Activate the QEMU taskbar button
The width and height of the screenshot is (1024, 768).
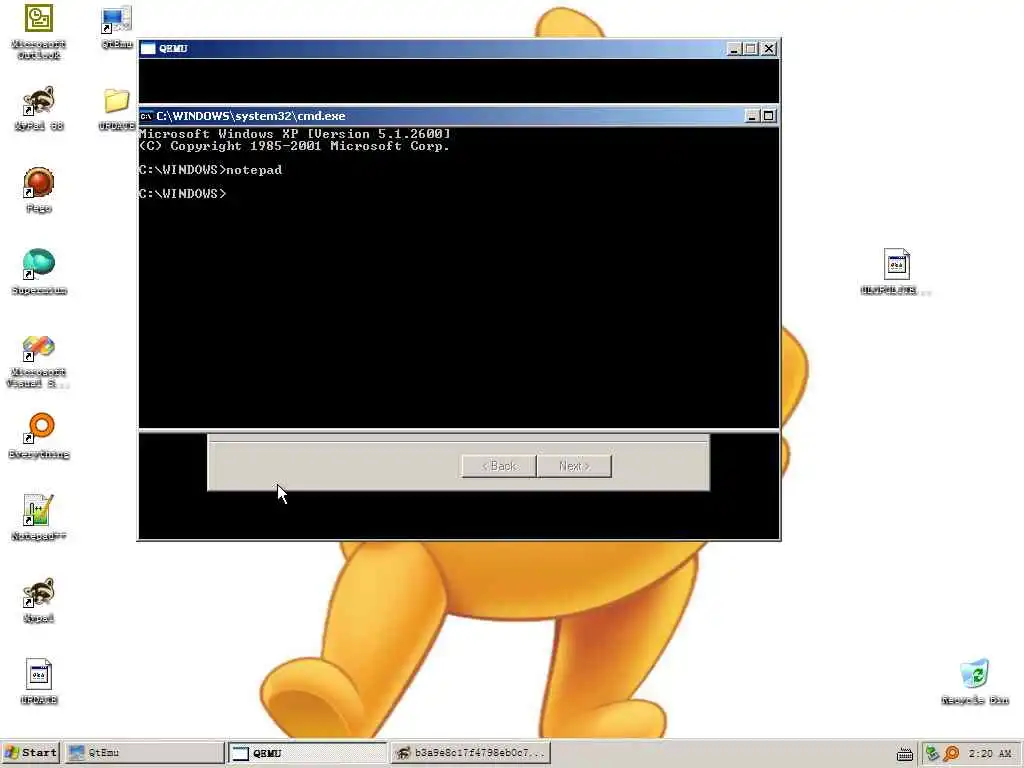point(307,753)
